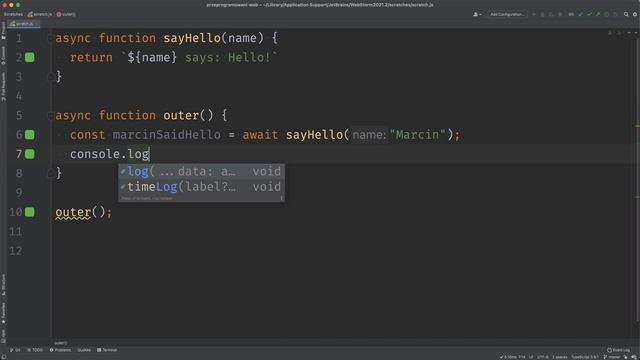Click the green gutter marker on line 6
This screenshot has width=640, height=360.
coord(30,135)
